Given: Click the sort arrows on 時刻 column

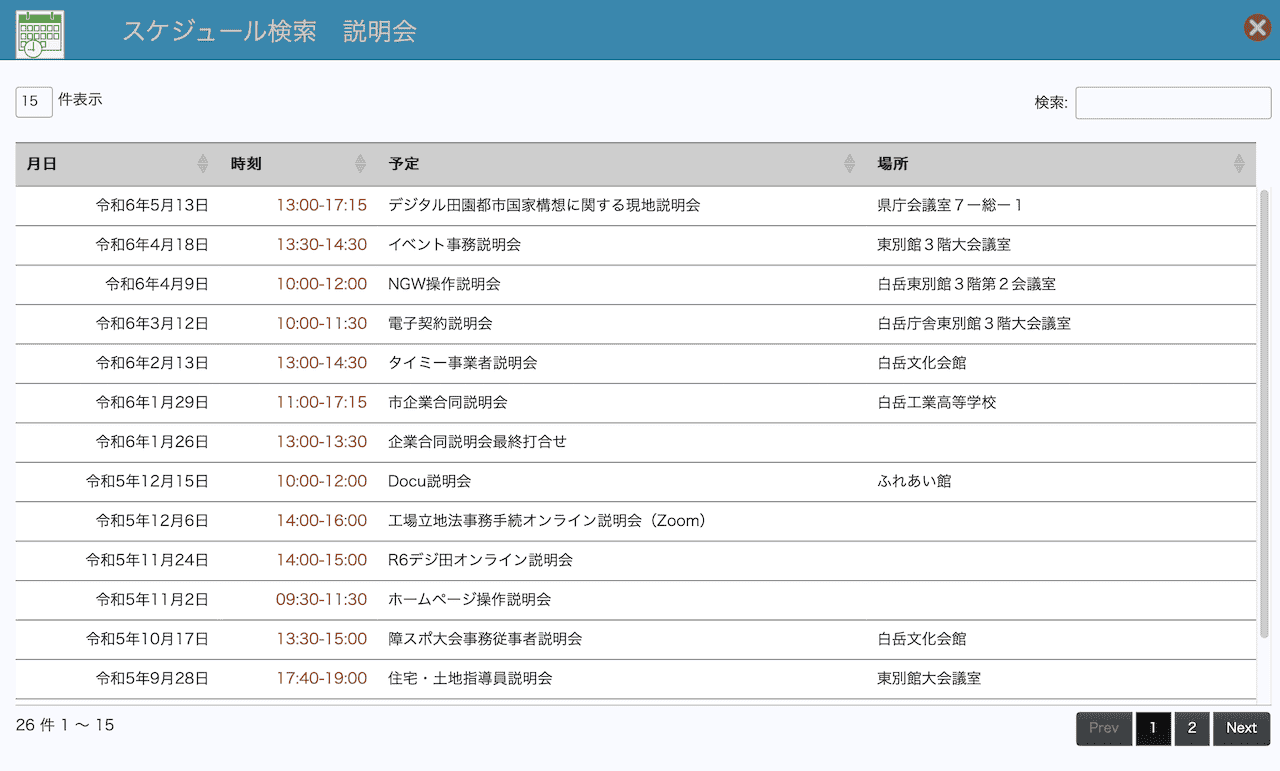Looking at the screenshot, I should (x=360, y=164).
